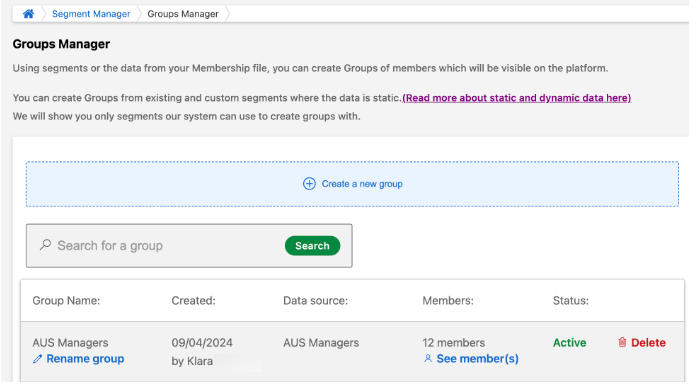The width and height of the screenshot is (689, 384).
Task: Click the magnifier icon in search box
Action: pyautogui.click(x=45, y=245)
